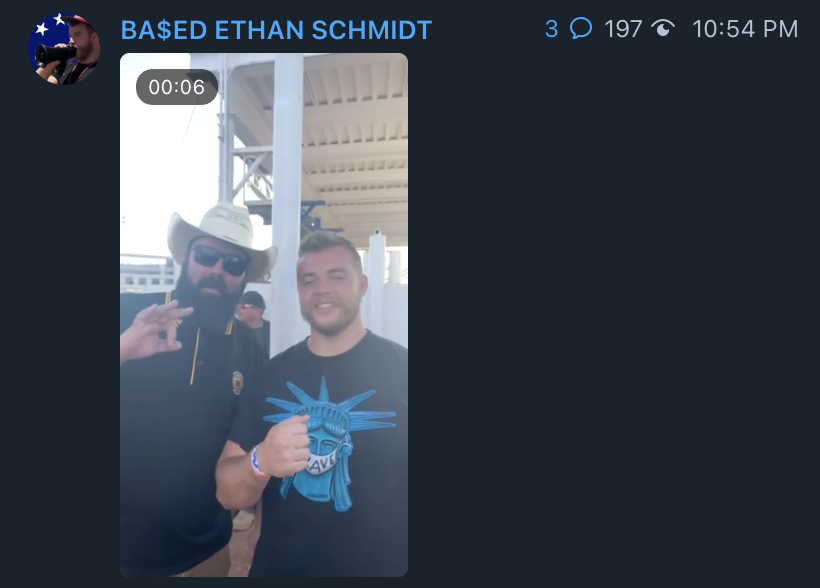
Task: Open the 3 comments count
Action: (551, 29)
